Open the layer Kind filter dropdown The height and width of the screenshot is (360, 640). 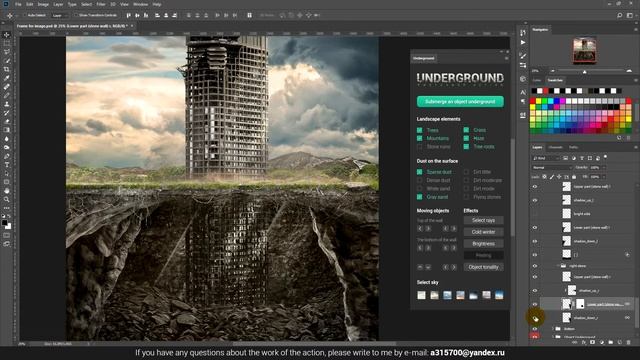pyautogui.click(x=546, y=158)
